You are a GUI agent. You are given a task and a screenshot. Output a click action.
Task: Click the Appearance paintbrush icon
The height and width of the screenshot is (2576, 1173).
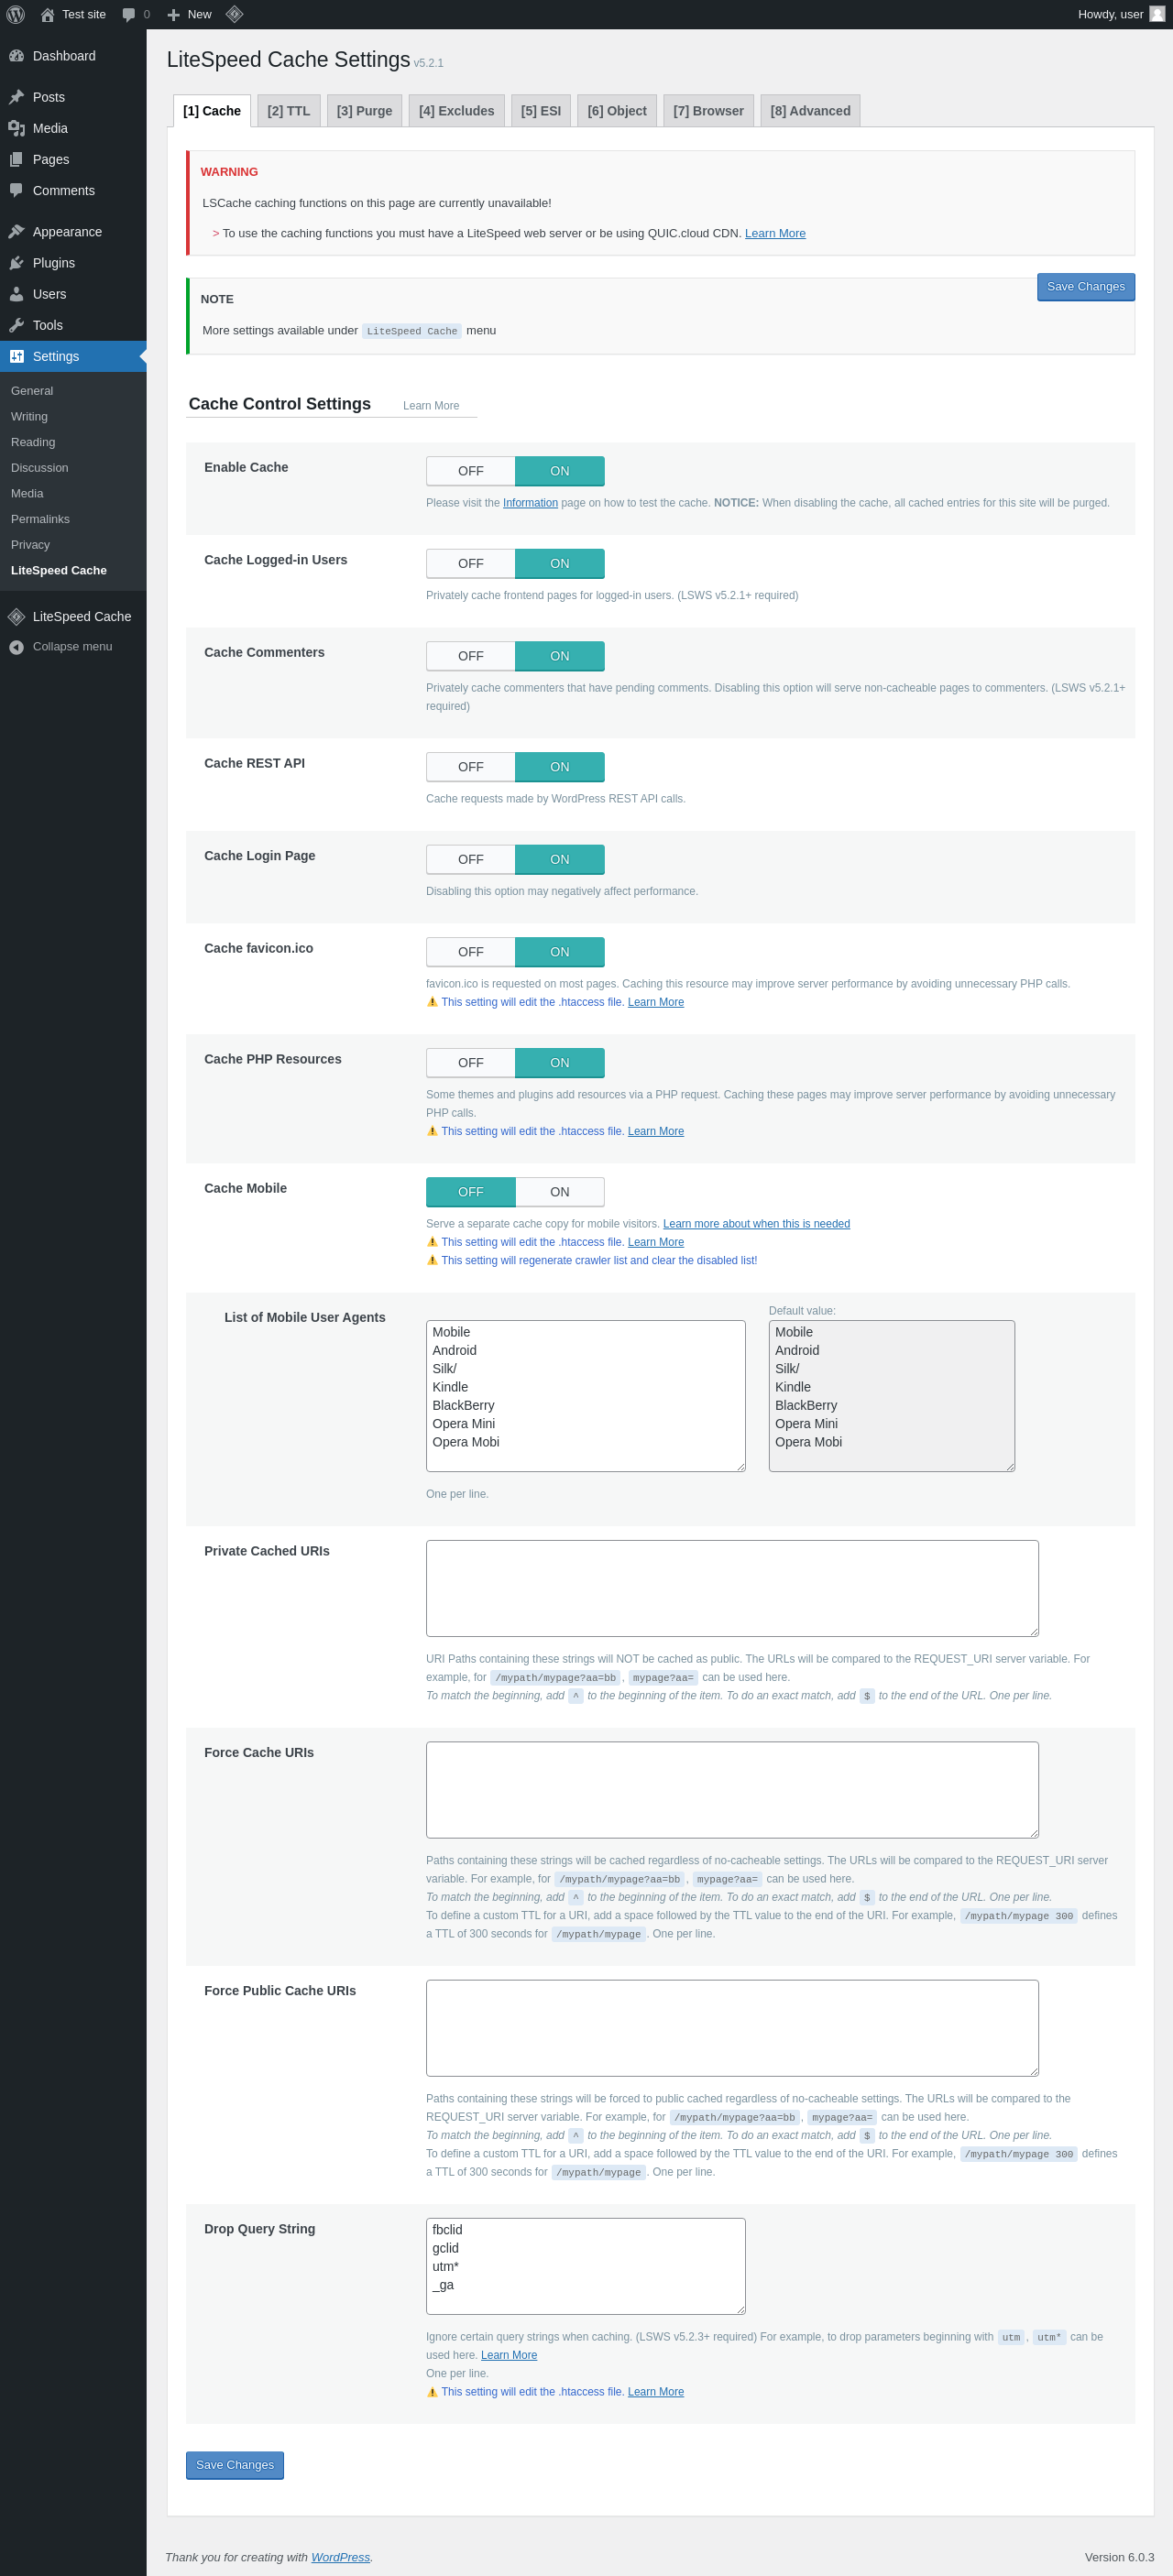pyautogui.click(x=16, y=232)
